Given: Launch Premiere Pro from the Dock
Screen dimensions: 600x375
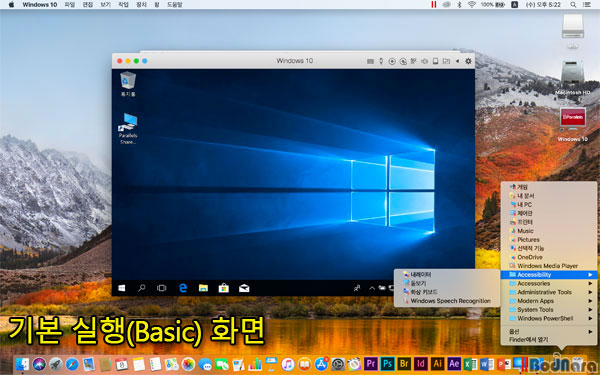Looking at the screenshot, I should [370, 364].
